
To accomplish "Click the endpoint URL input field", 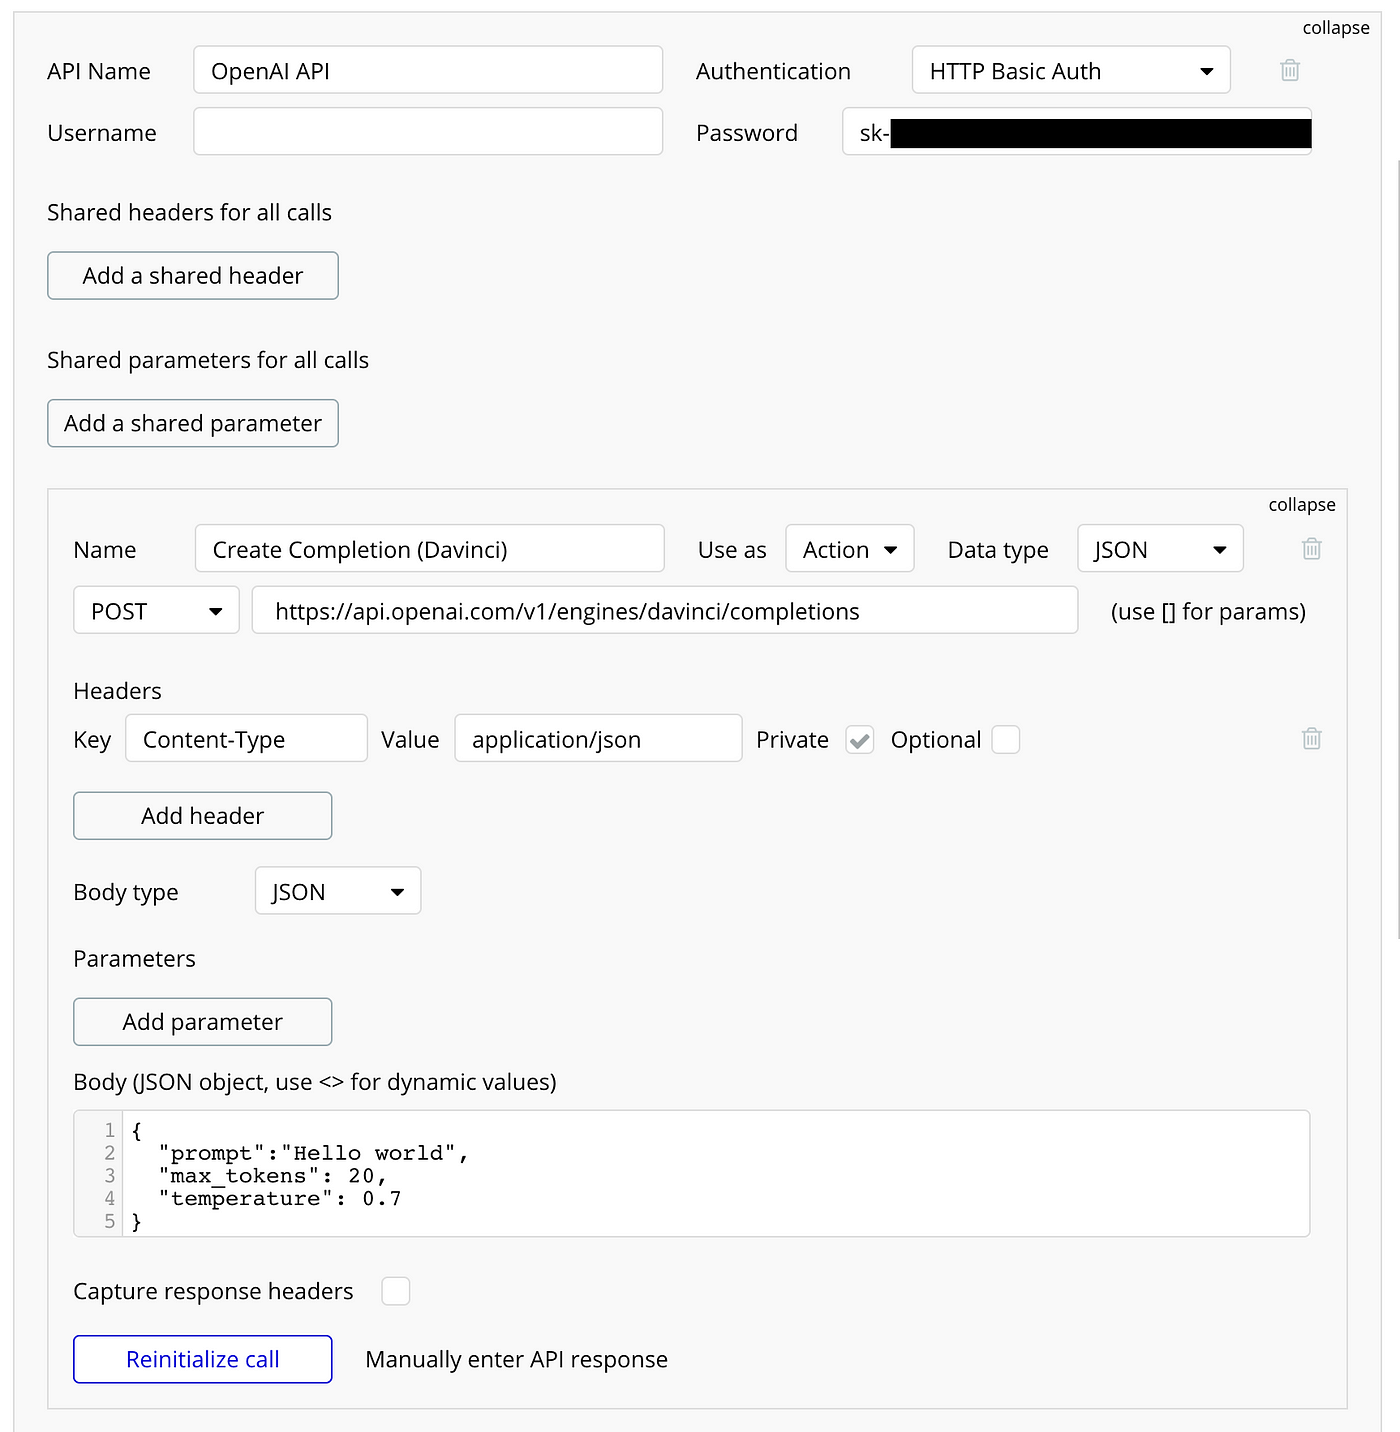I will tap(665, 610).
